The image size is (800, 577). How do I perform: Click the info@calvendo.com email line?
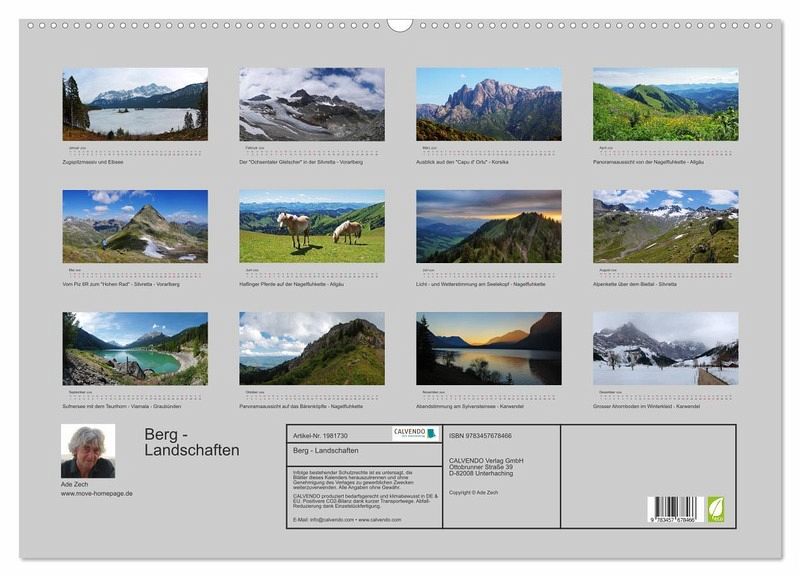click(x=347, y=519)
